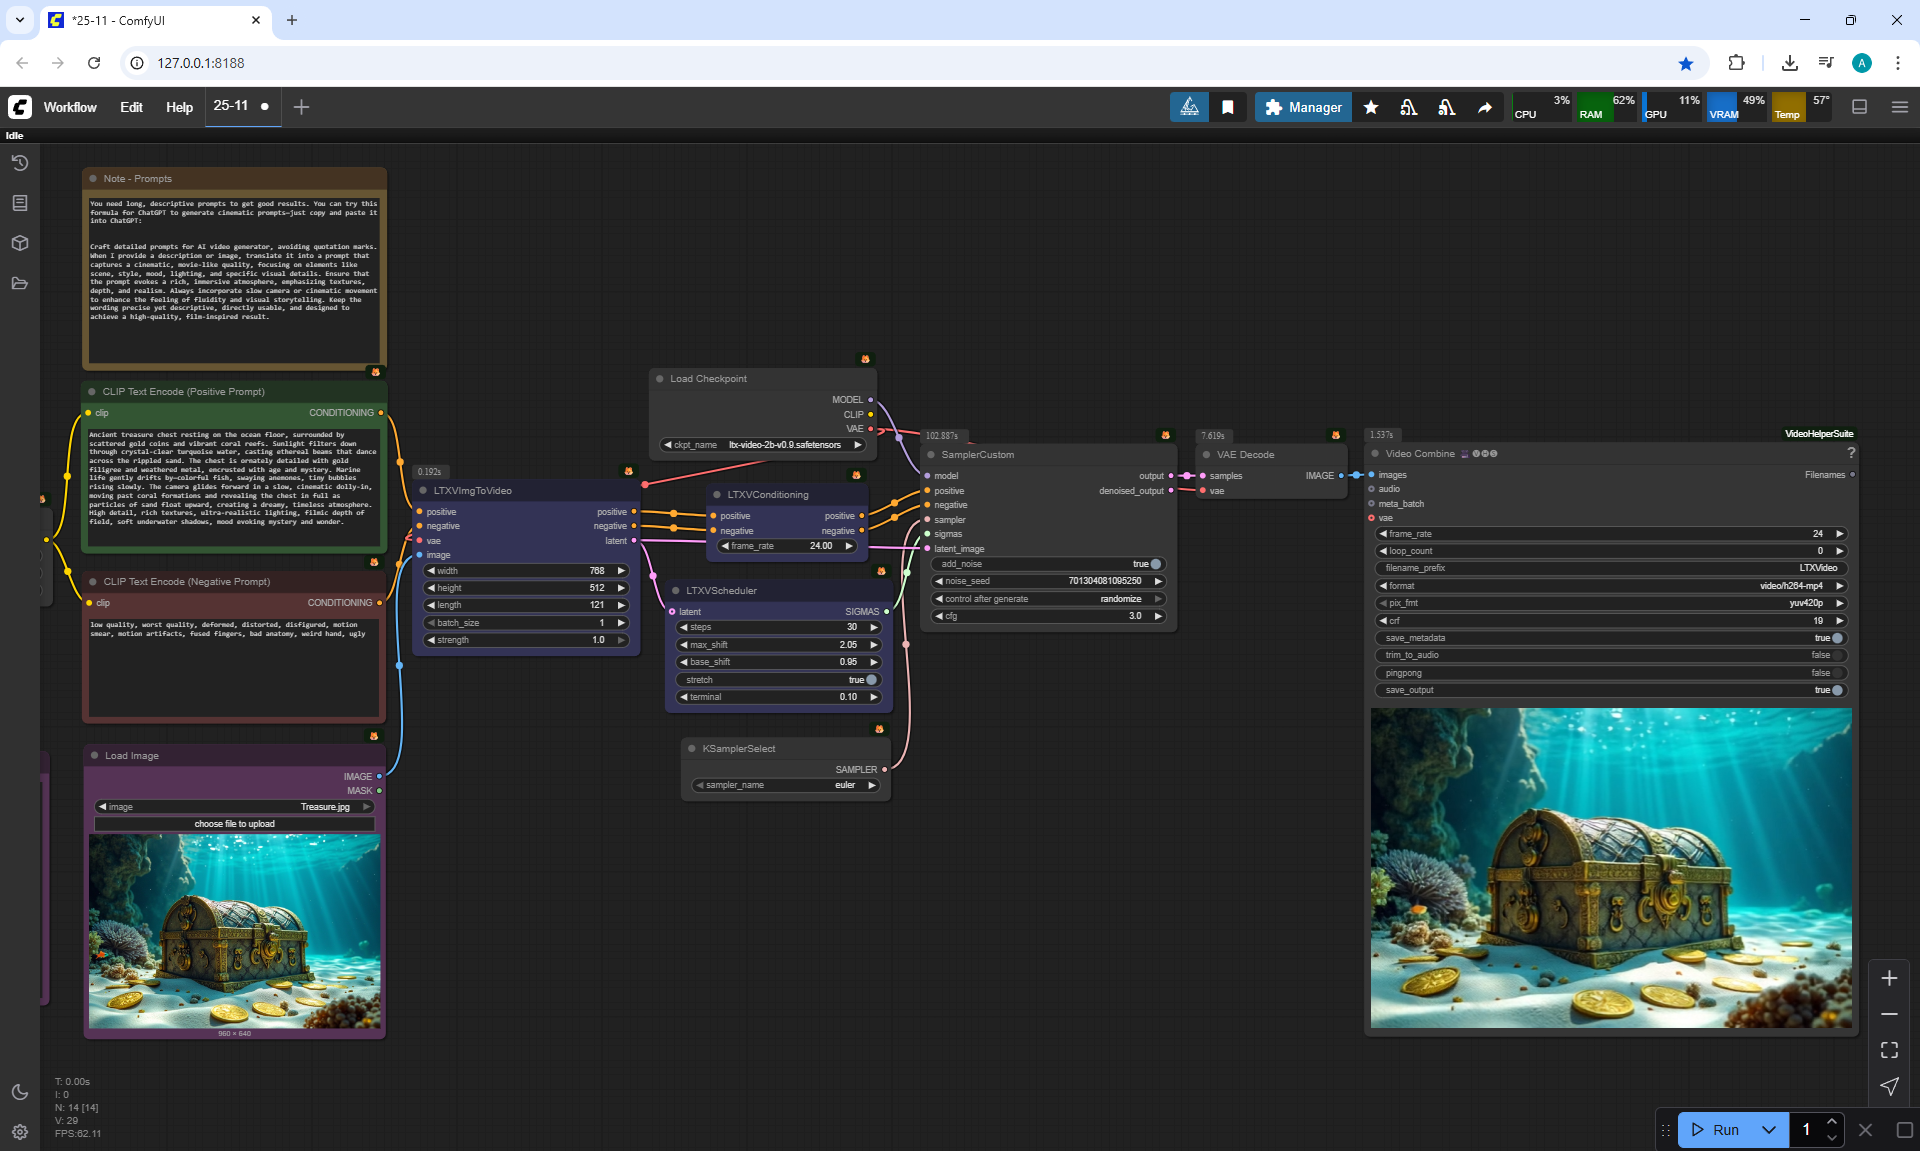Open the Workflow menu
The width and height of the screenshot is (1920, 1151).
tap(70, 107)
